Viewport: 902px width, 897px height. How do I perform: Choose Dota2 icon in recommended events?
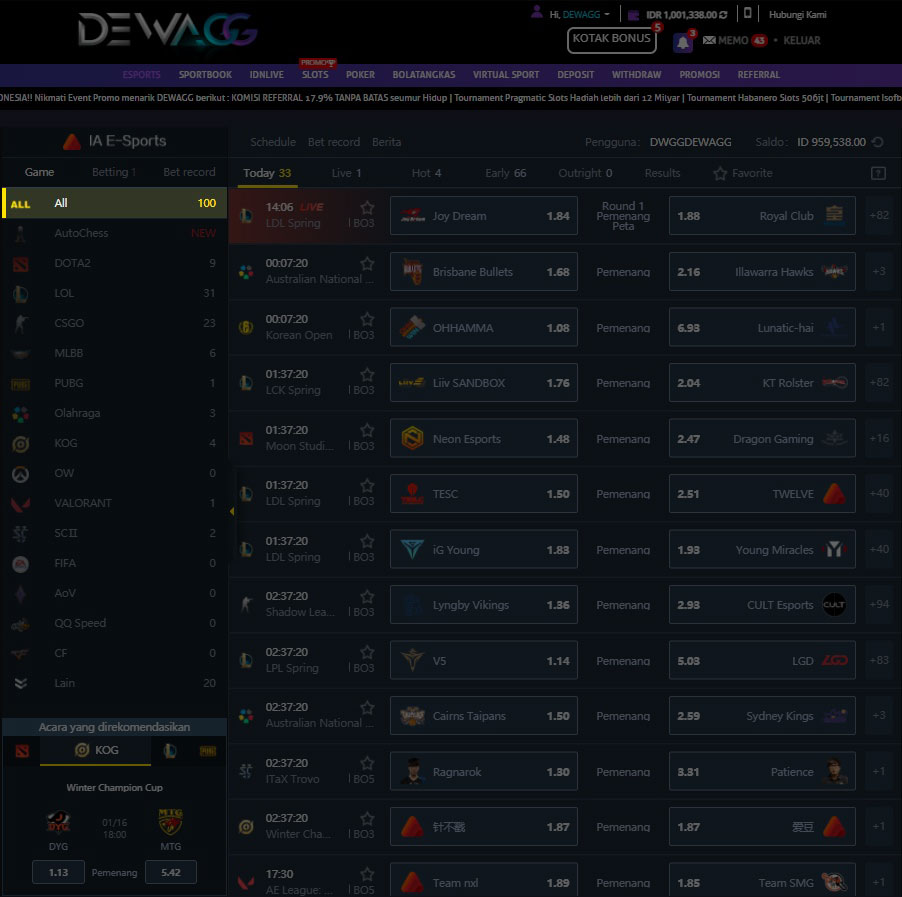[x=22, y=751]
